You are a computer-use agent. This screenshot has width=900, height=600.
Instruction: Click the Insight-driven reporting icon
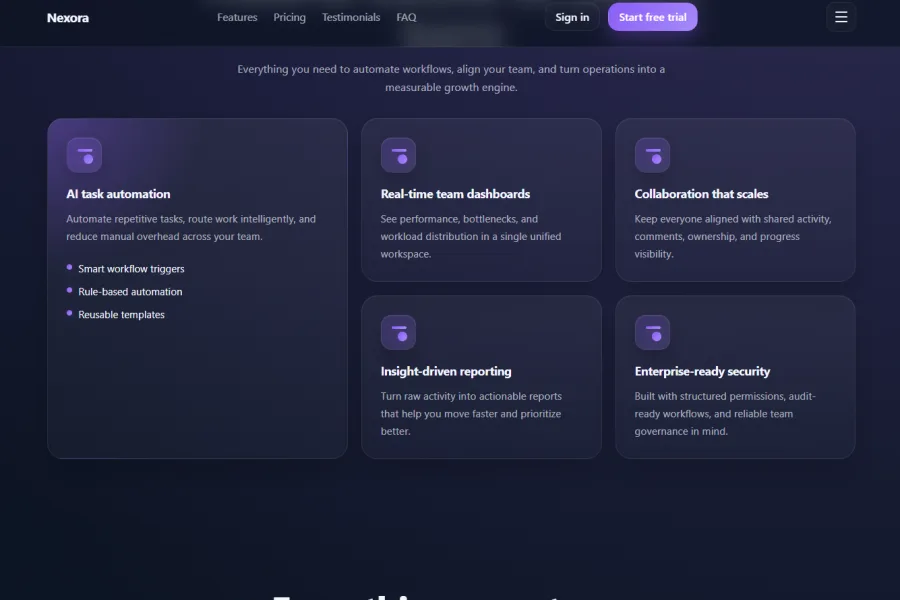[398, 332]
